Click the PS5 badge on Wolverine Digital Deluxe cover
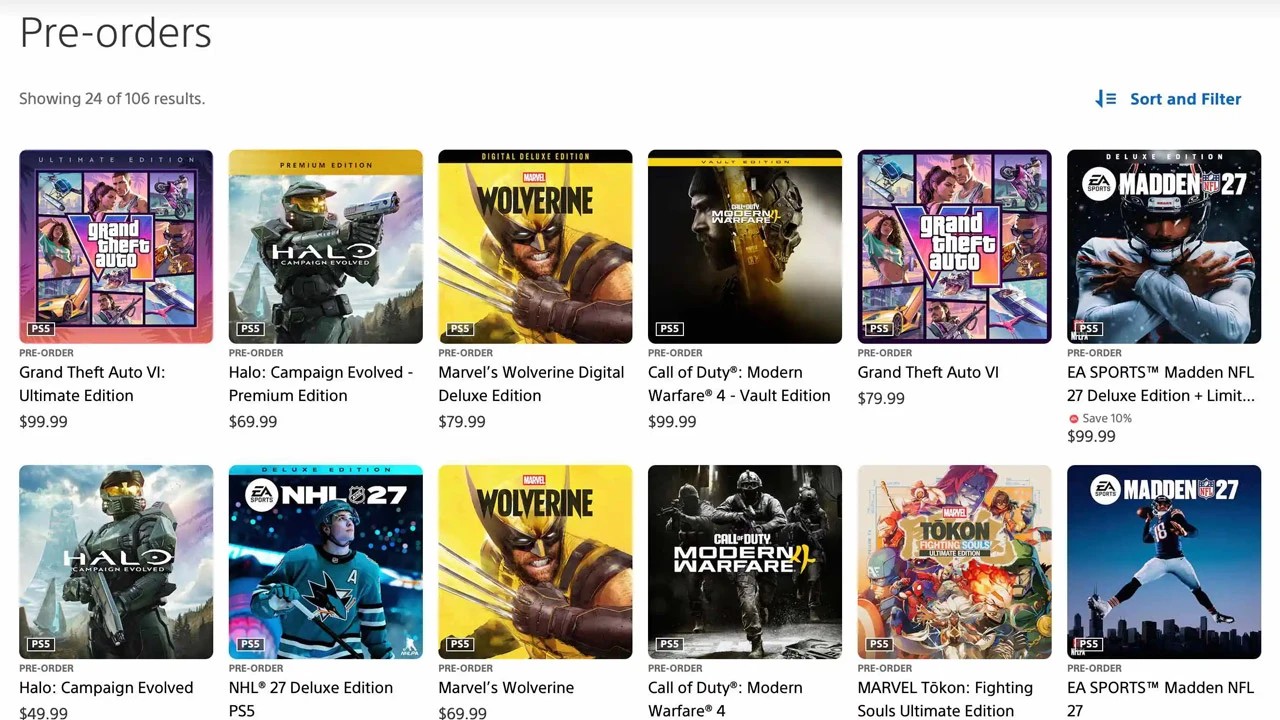Image resolution: width=1280 pixels, height=720 pixels. click(460, 329)
